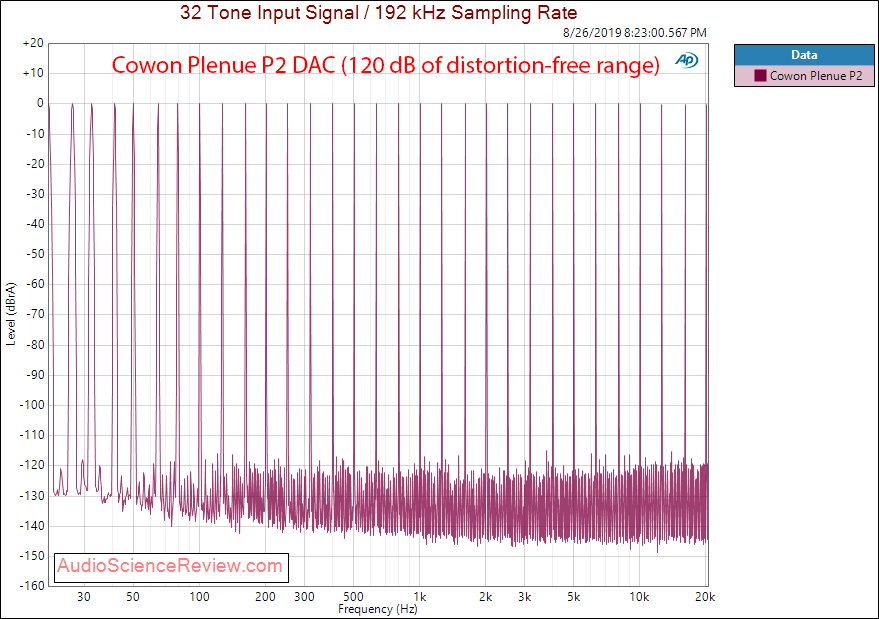
Task: Click the '-40' y-axis tick label
Action: point(35,224)
